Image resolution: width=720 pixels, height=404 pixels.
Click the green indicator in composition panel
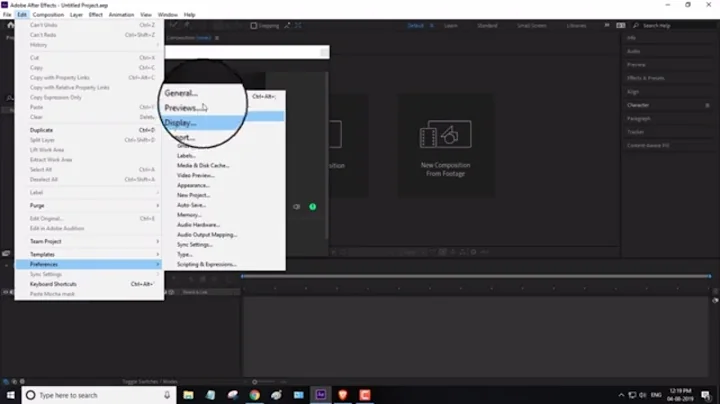[312, 207]
